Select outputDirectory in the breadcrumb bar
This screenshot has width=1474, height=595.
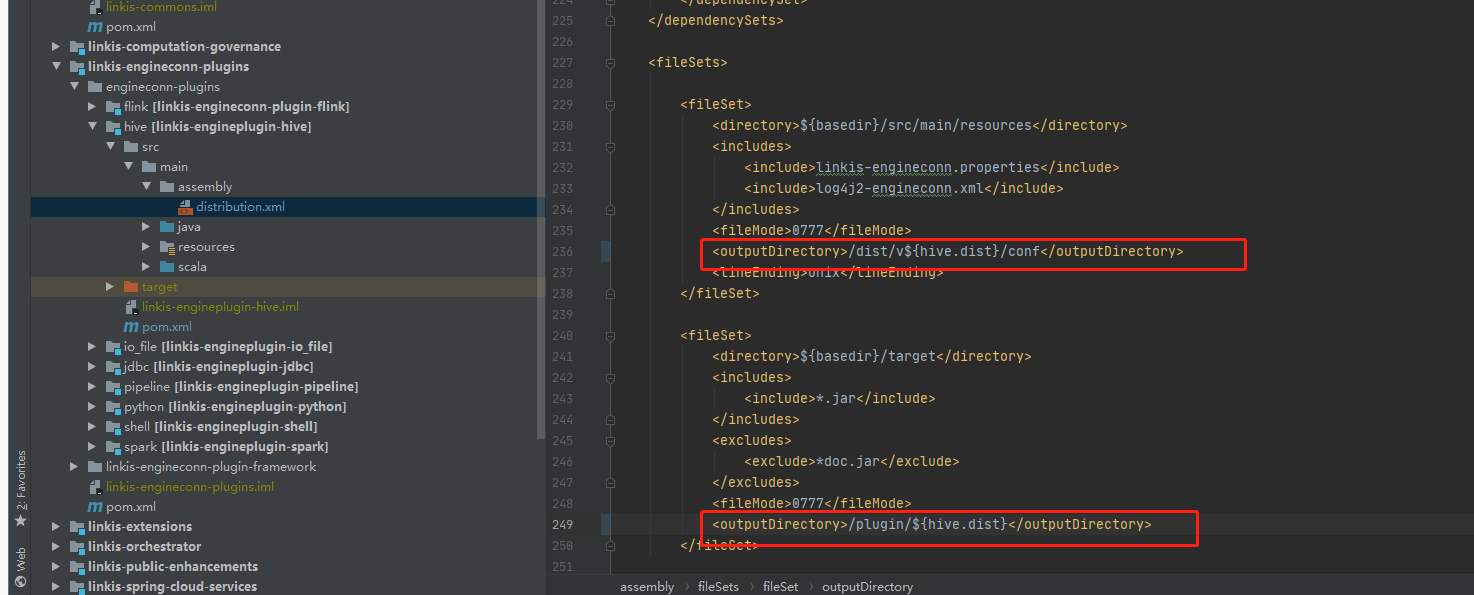click(867, 587)
